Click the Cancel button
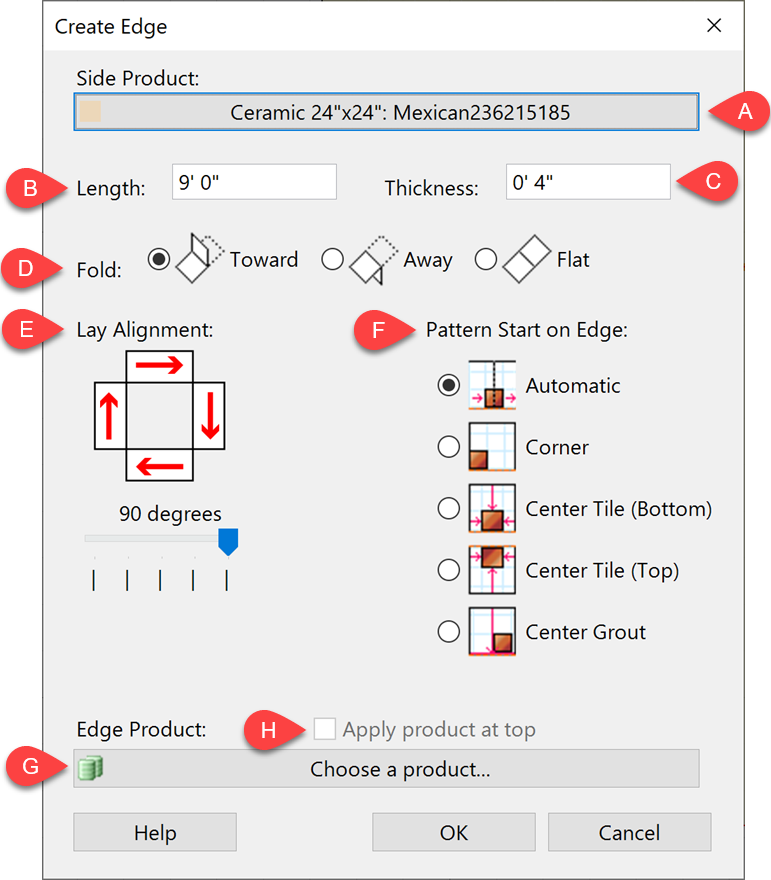 [630, 832]
